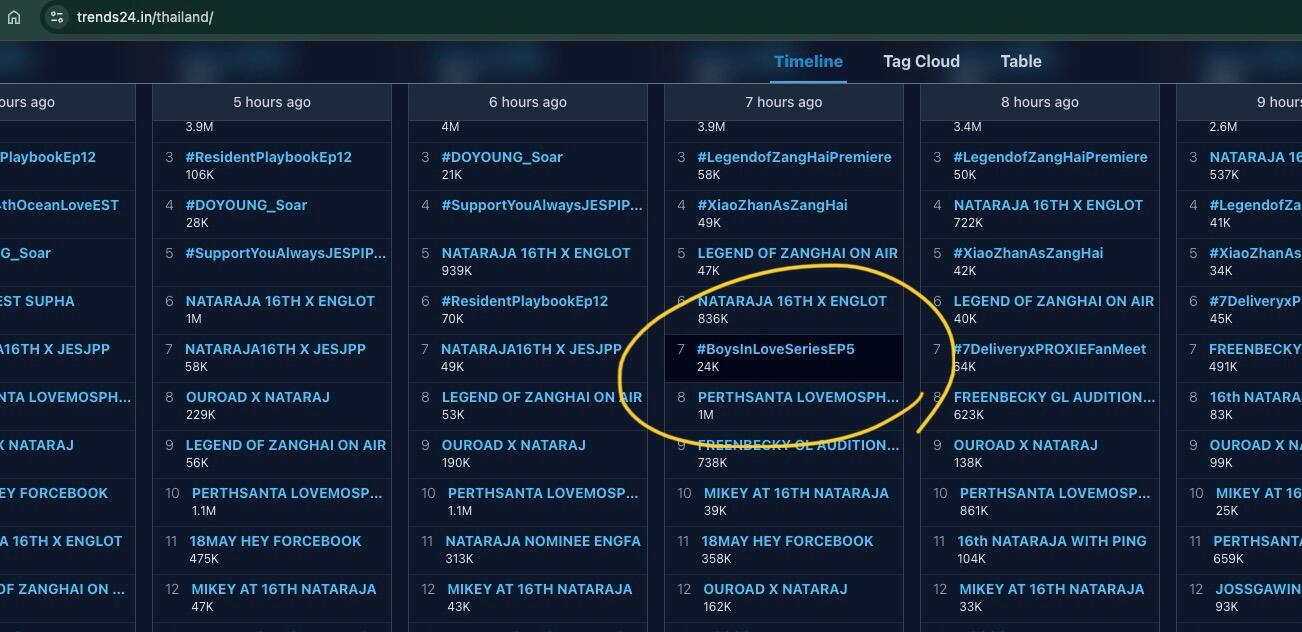Image resolution: width=1302 pixels, height=632 pixels.
Task: Open the 16th NATARAJA WITH PING trend
Action: pyautogui.click(x=1052, y=541)
